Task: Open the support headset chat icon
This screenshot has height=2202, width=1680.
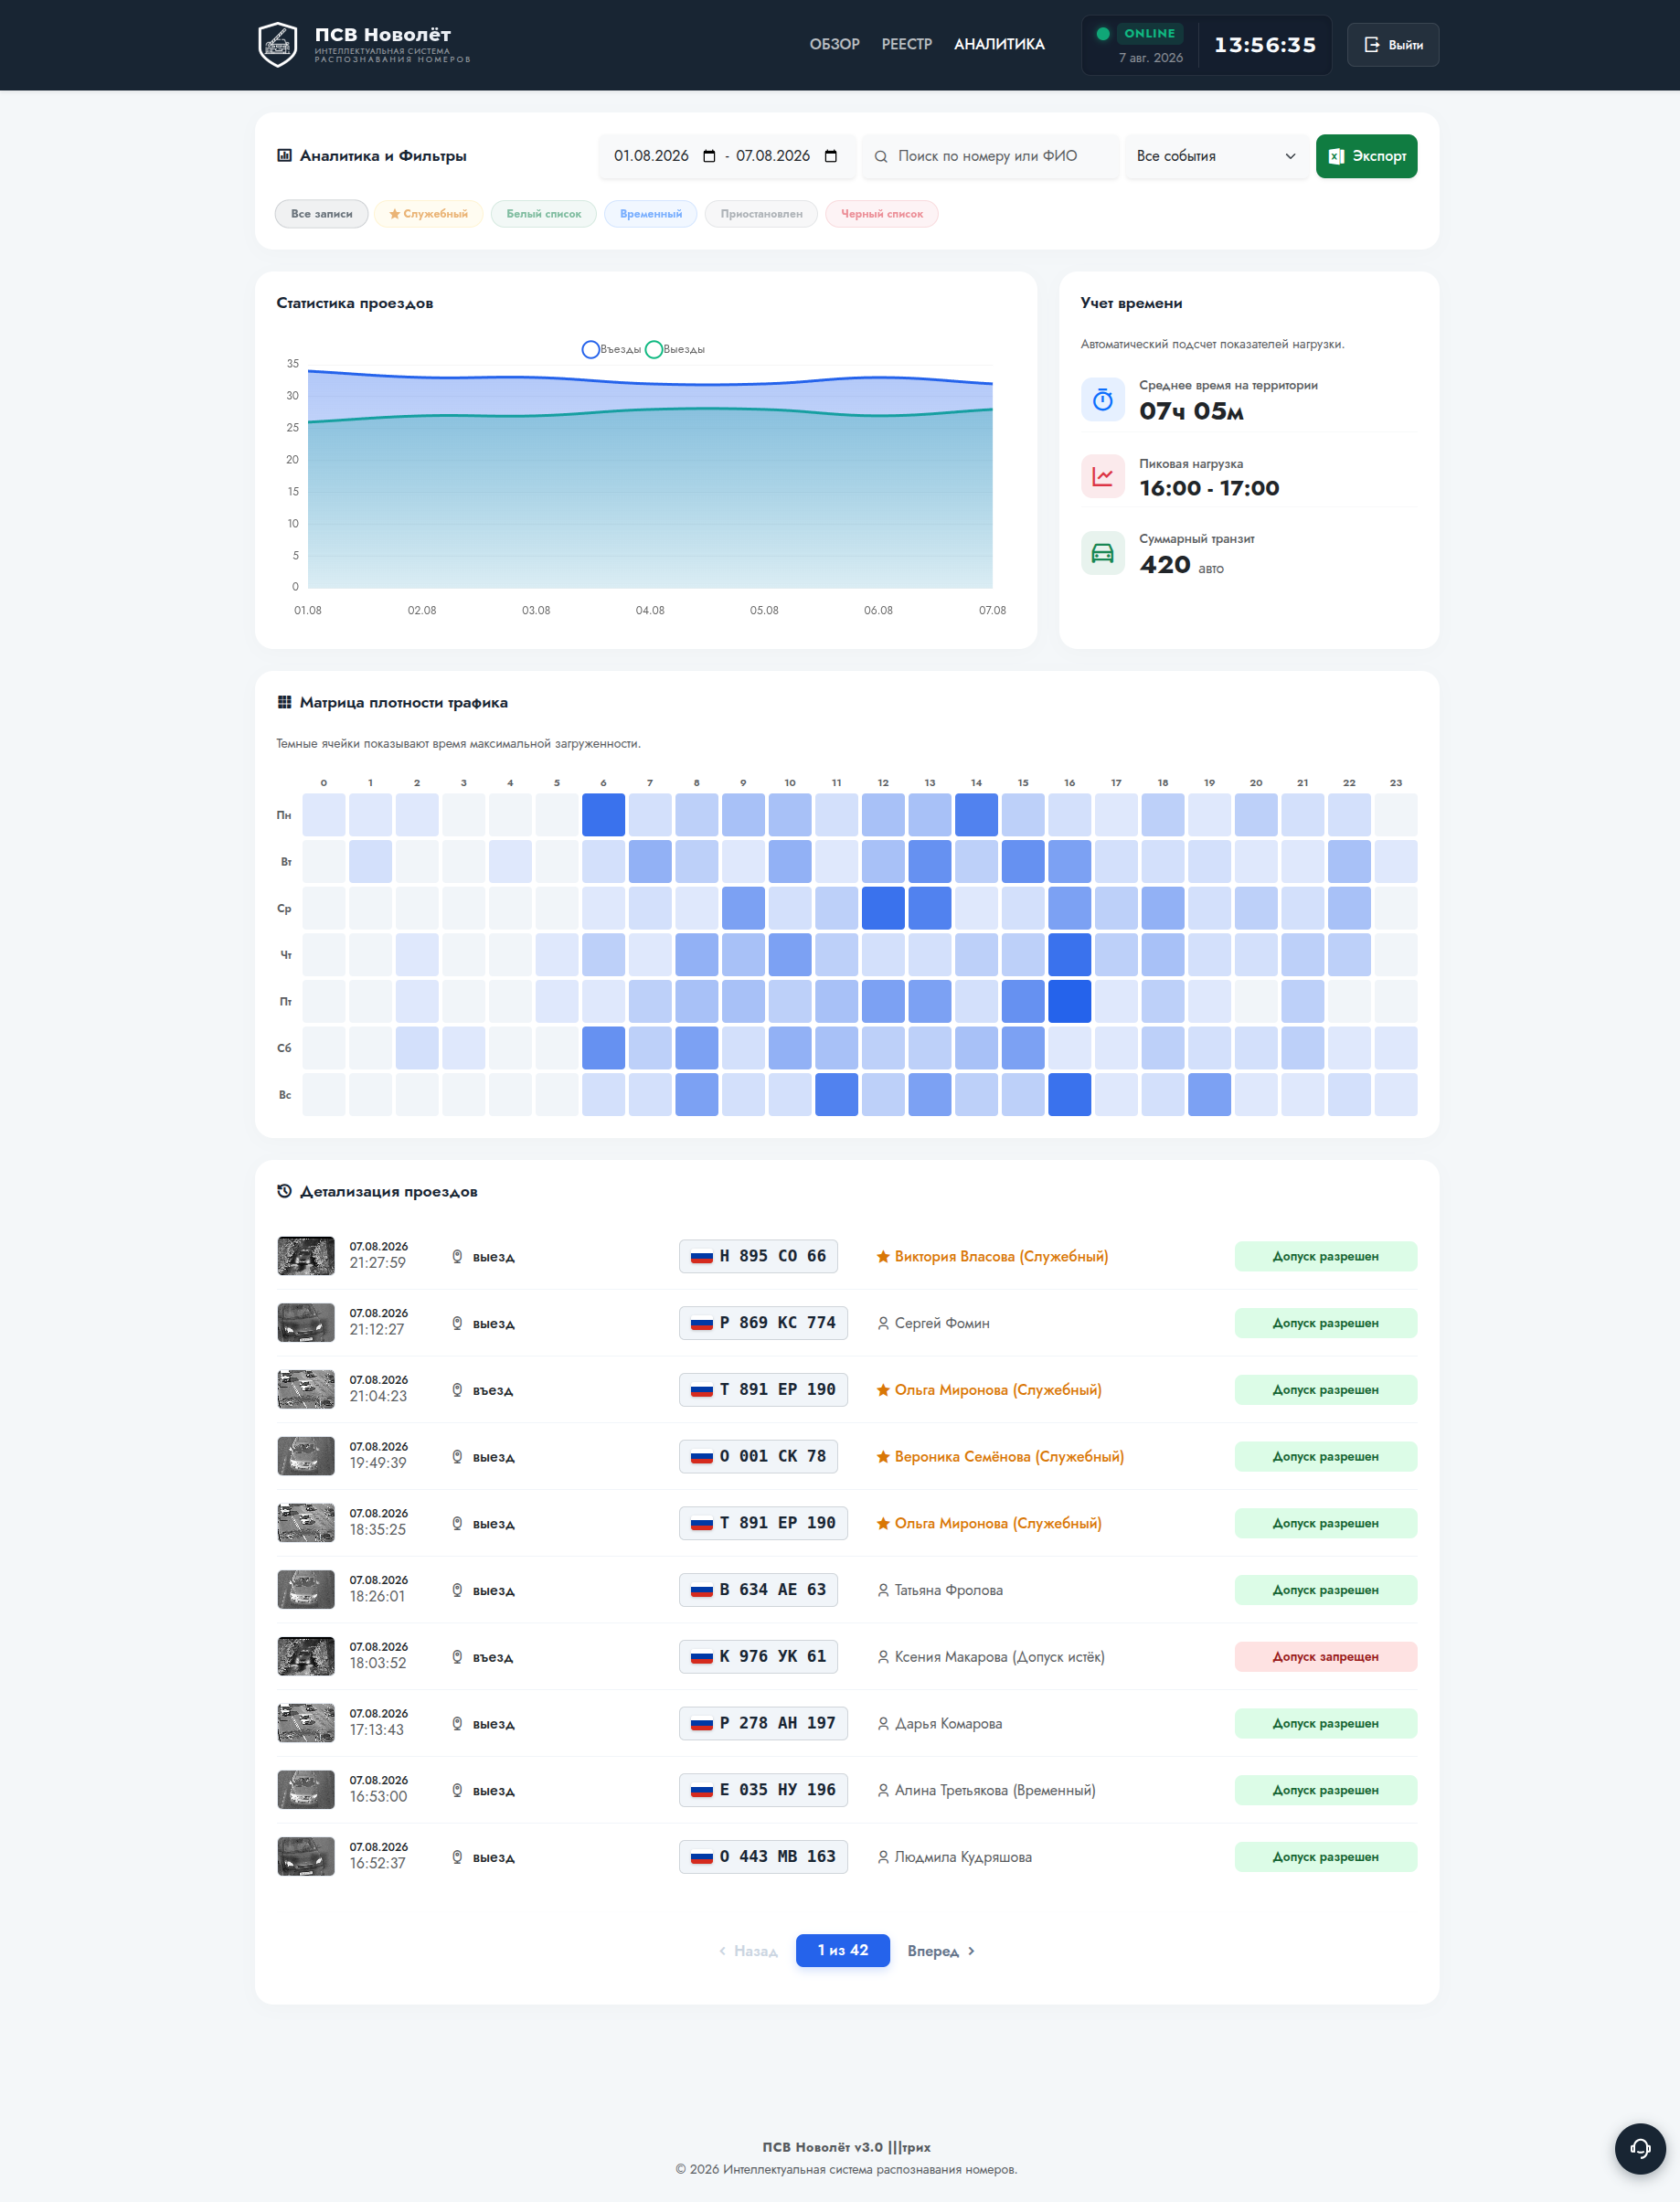Action: point(1640,2148)
